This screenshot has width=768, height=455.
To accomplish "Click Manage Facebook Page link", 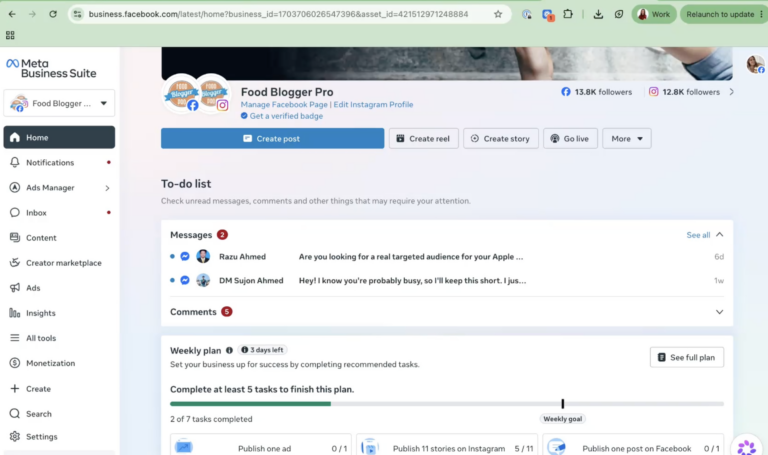I will [x=284, y=104].
